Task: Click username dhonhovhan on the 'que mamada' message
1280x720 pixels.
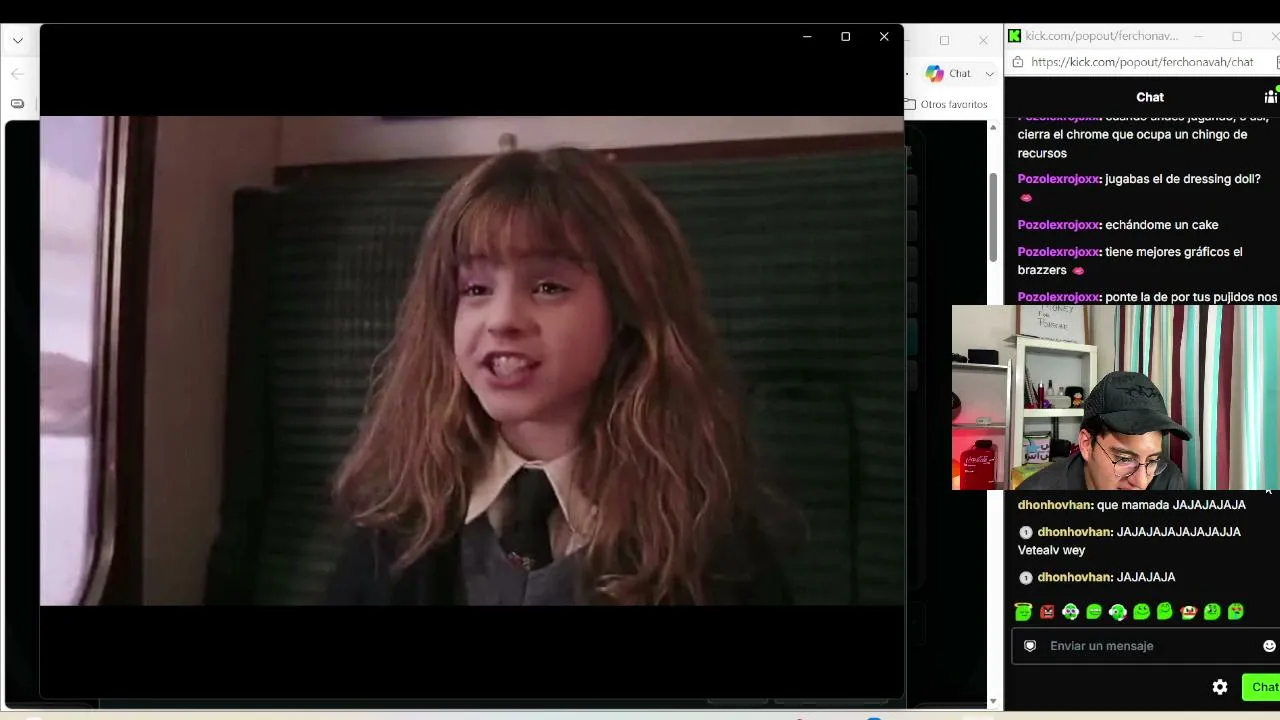Action: [1055, 505]
